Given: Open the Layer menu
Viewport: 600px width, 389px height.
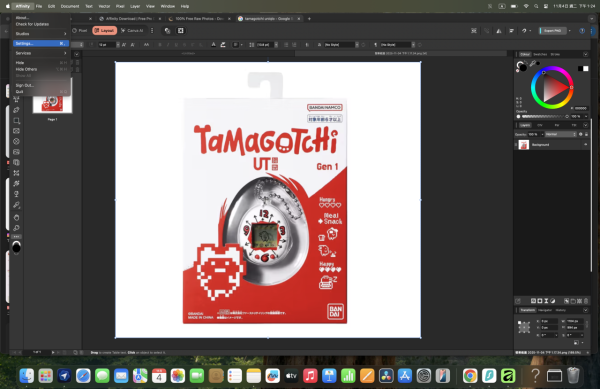Looking at the screenshot, I should (x=135, y=6).
